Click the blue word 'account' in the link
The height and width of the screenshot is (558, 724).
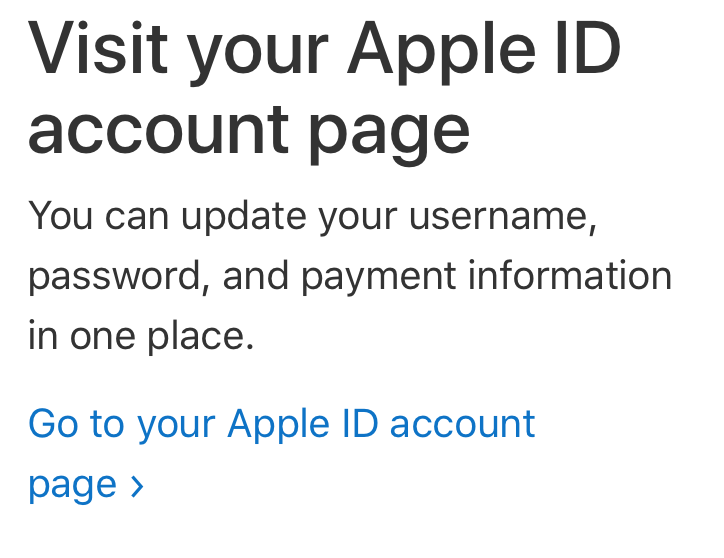tap(463, 424)
